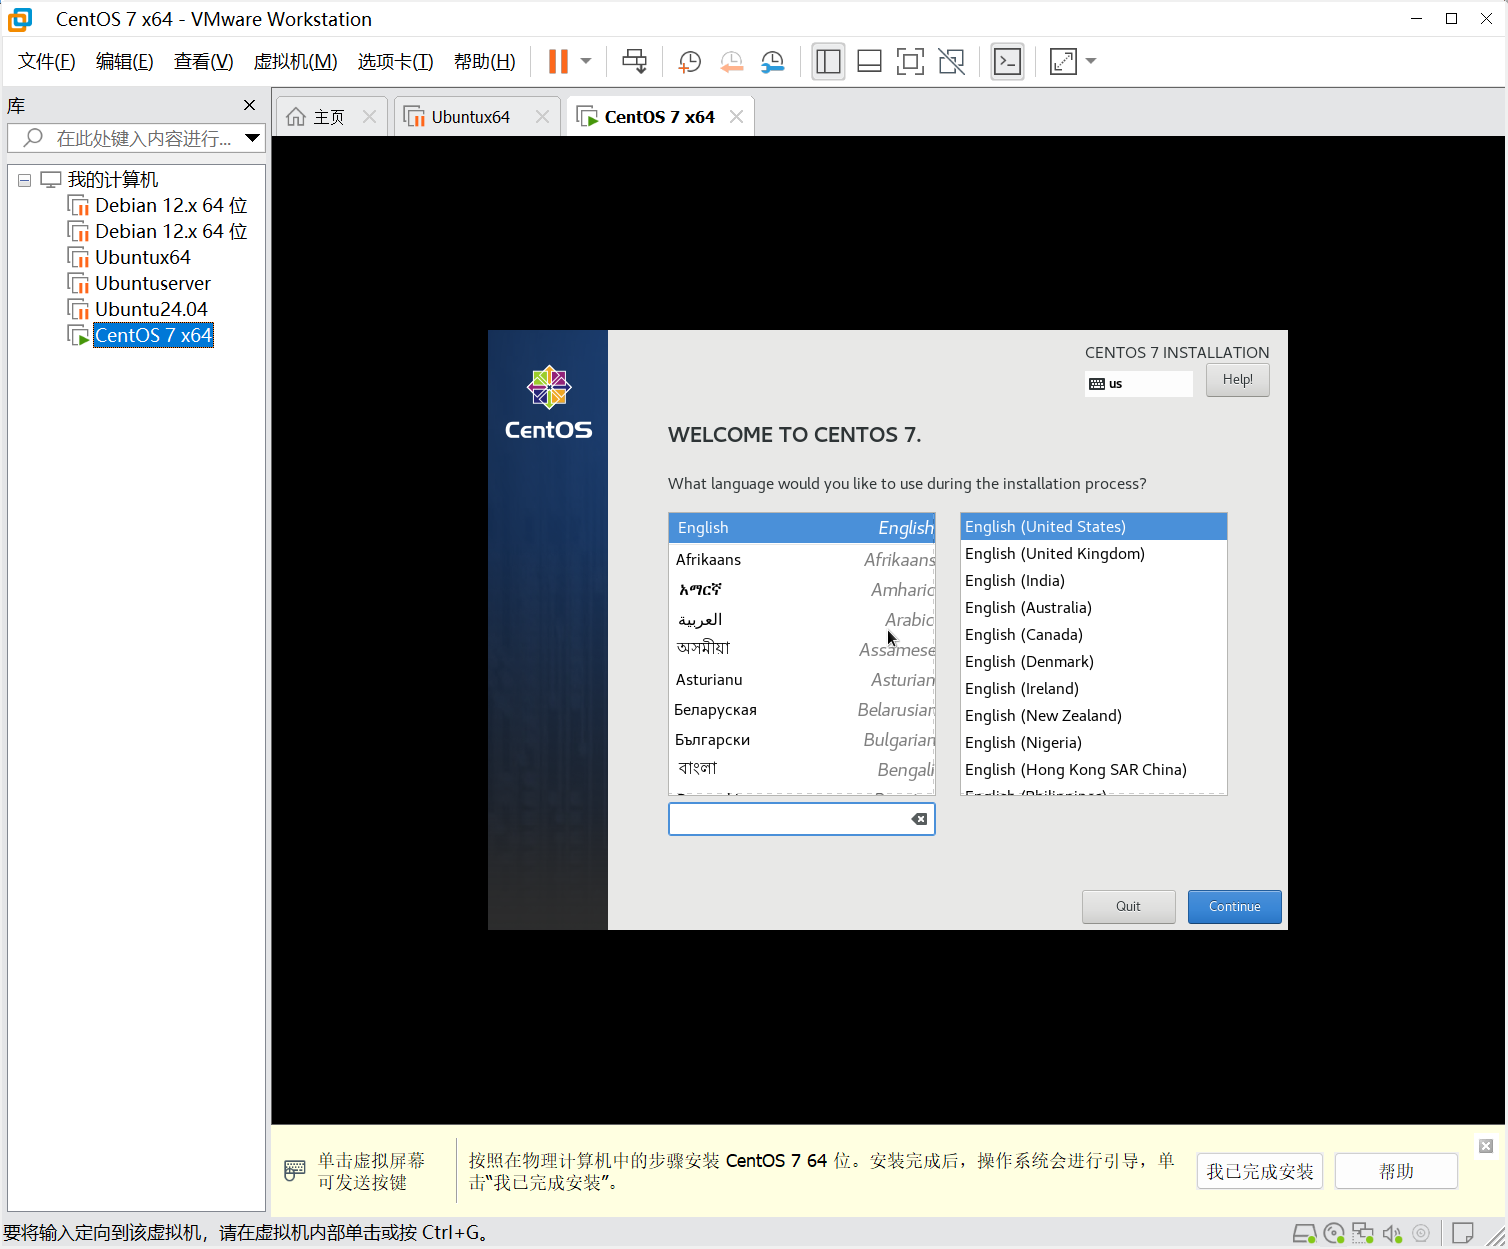This screenshot has width=1508, height=1249.
Task: Select Assamese in the language list
Action: pyautogui.click(x=801, y=650)
